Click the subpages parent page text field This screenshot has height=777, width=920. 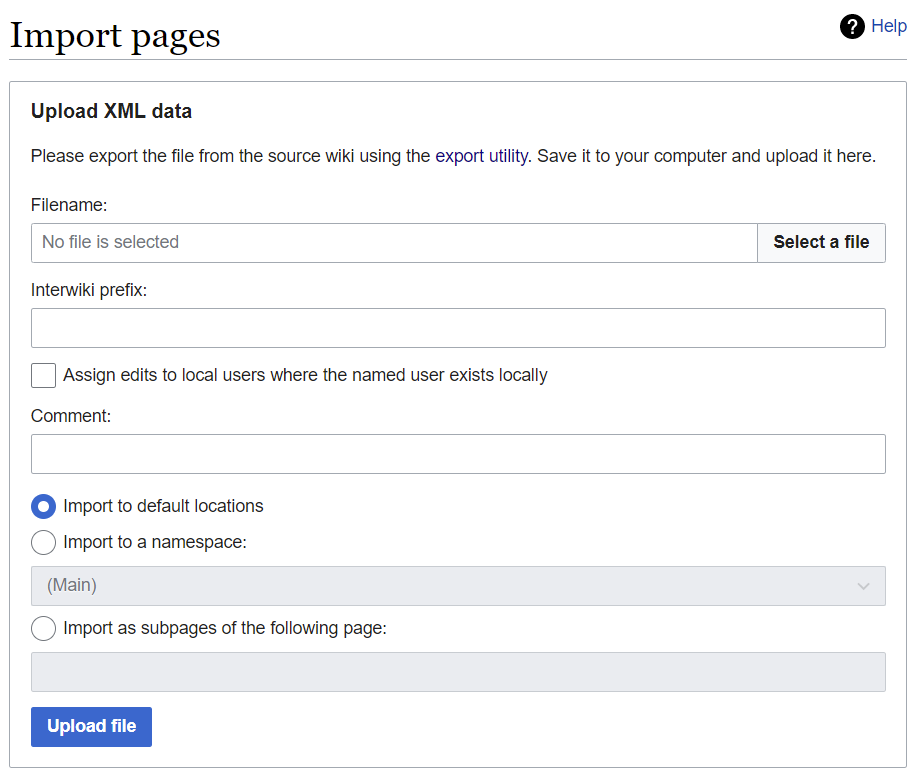[458, 672]
